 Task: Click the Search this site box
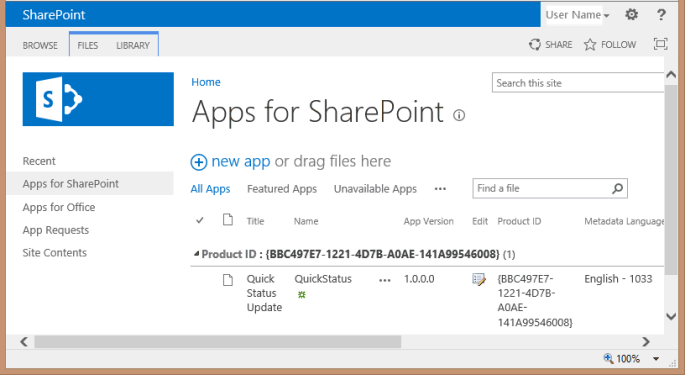tap(578, 83)
